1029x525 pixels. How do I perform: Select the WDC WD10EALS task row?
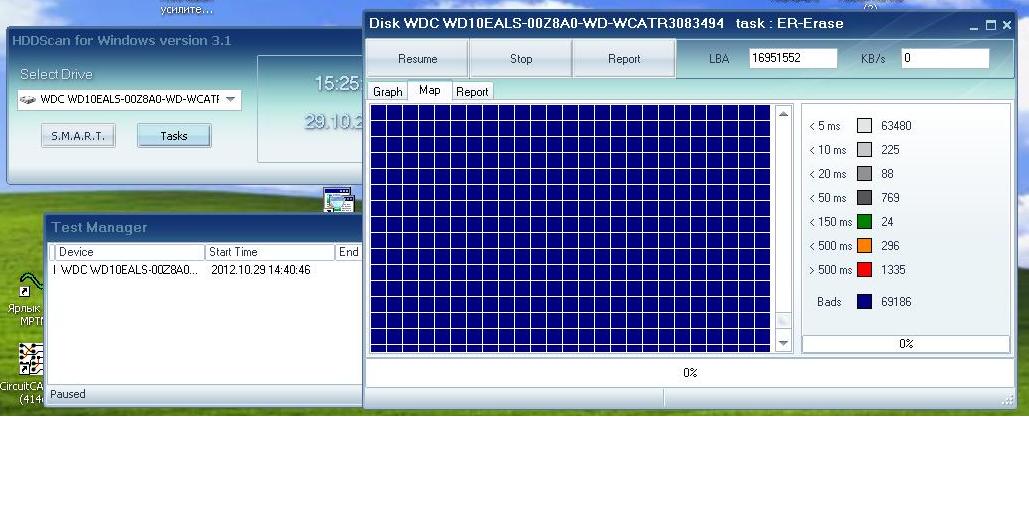coord(207,270)
